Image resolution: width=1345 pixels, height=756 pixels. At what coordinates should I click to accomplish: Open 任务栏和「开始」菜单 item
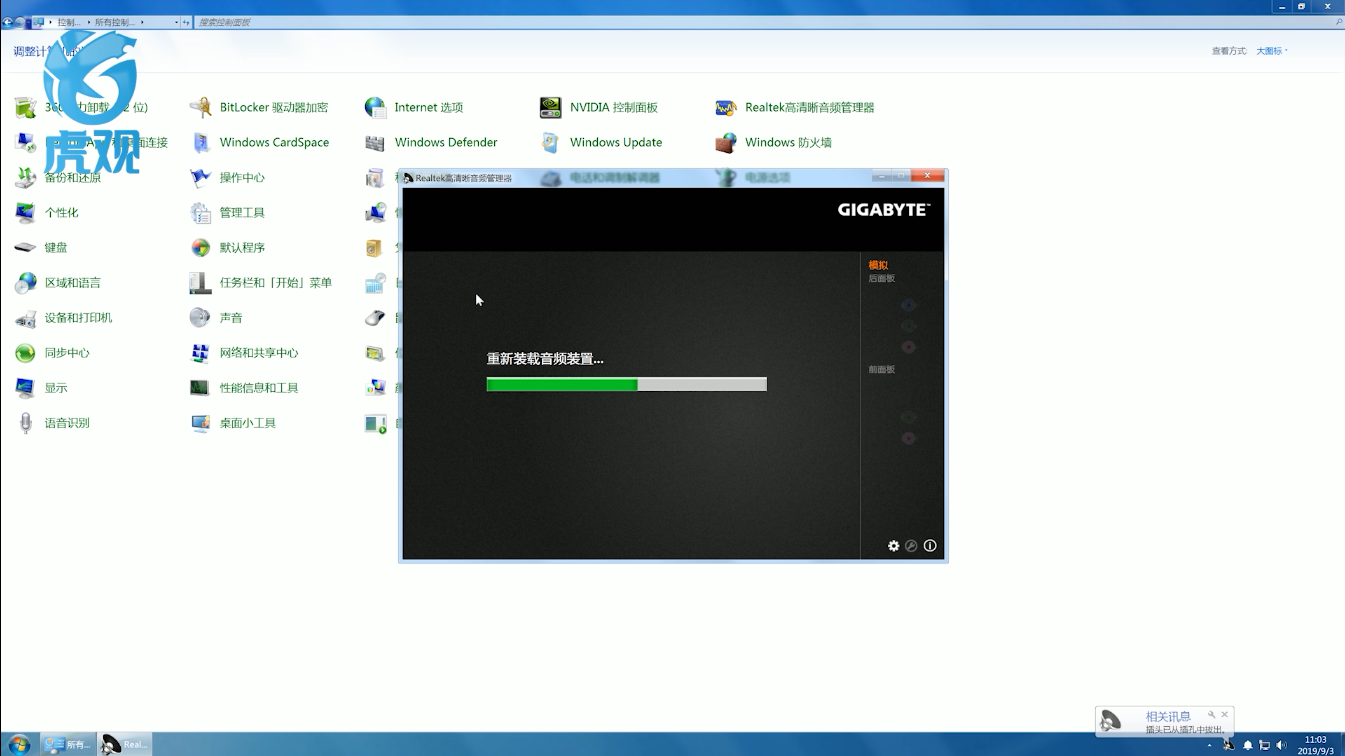pyautogui.click(x=261, y=283)
